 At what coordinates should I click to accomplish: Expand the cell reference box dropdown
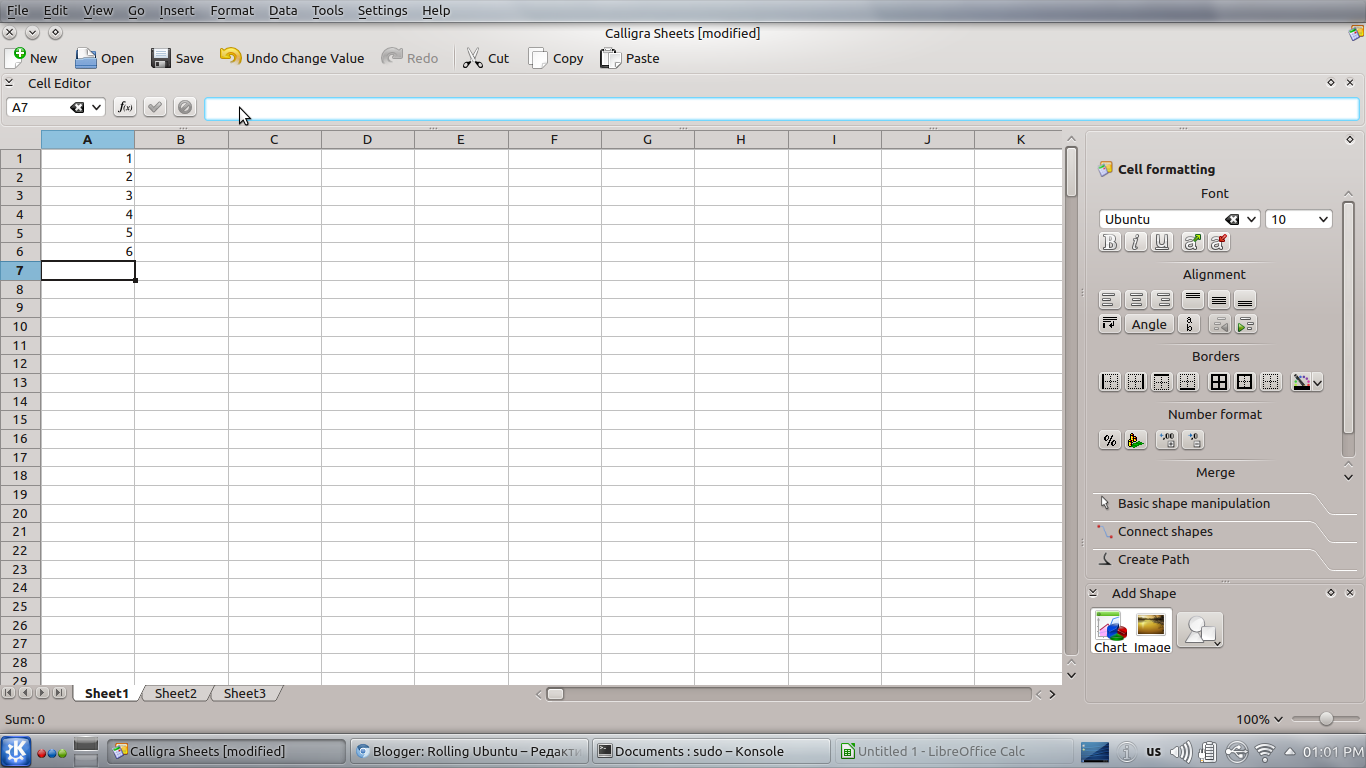[96, 107]
